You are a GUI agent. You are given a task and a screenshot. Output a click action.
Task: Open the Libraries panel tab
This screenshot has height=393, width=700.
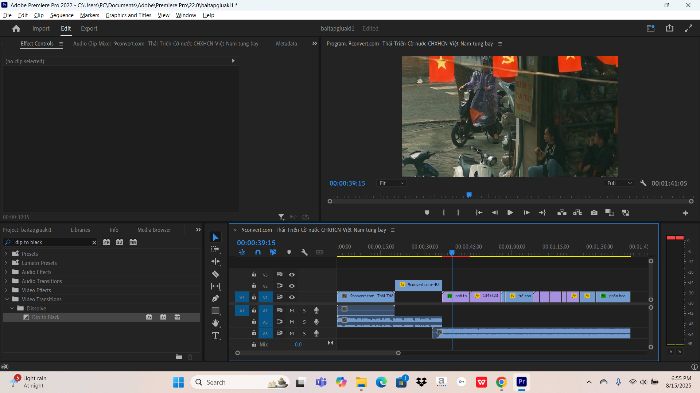[x=80, y=230]
